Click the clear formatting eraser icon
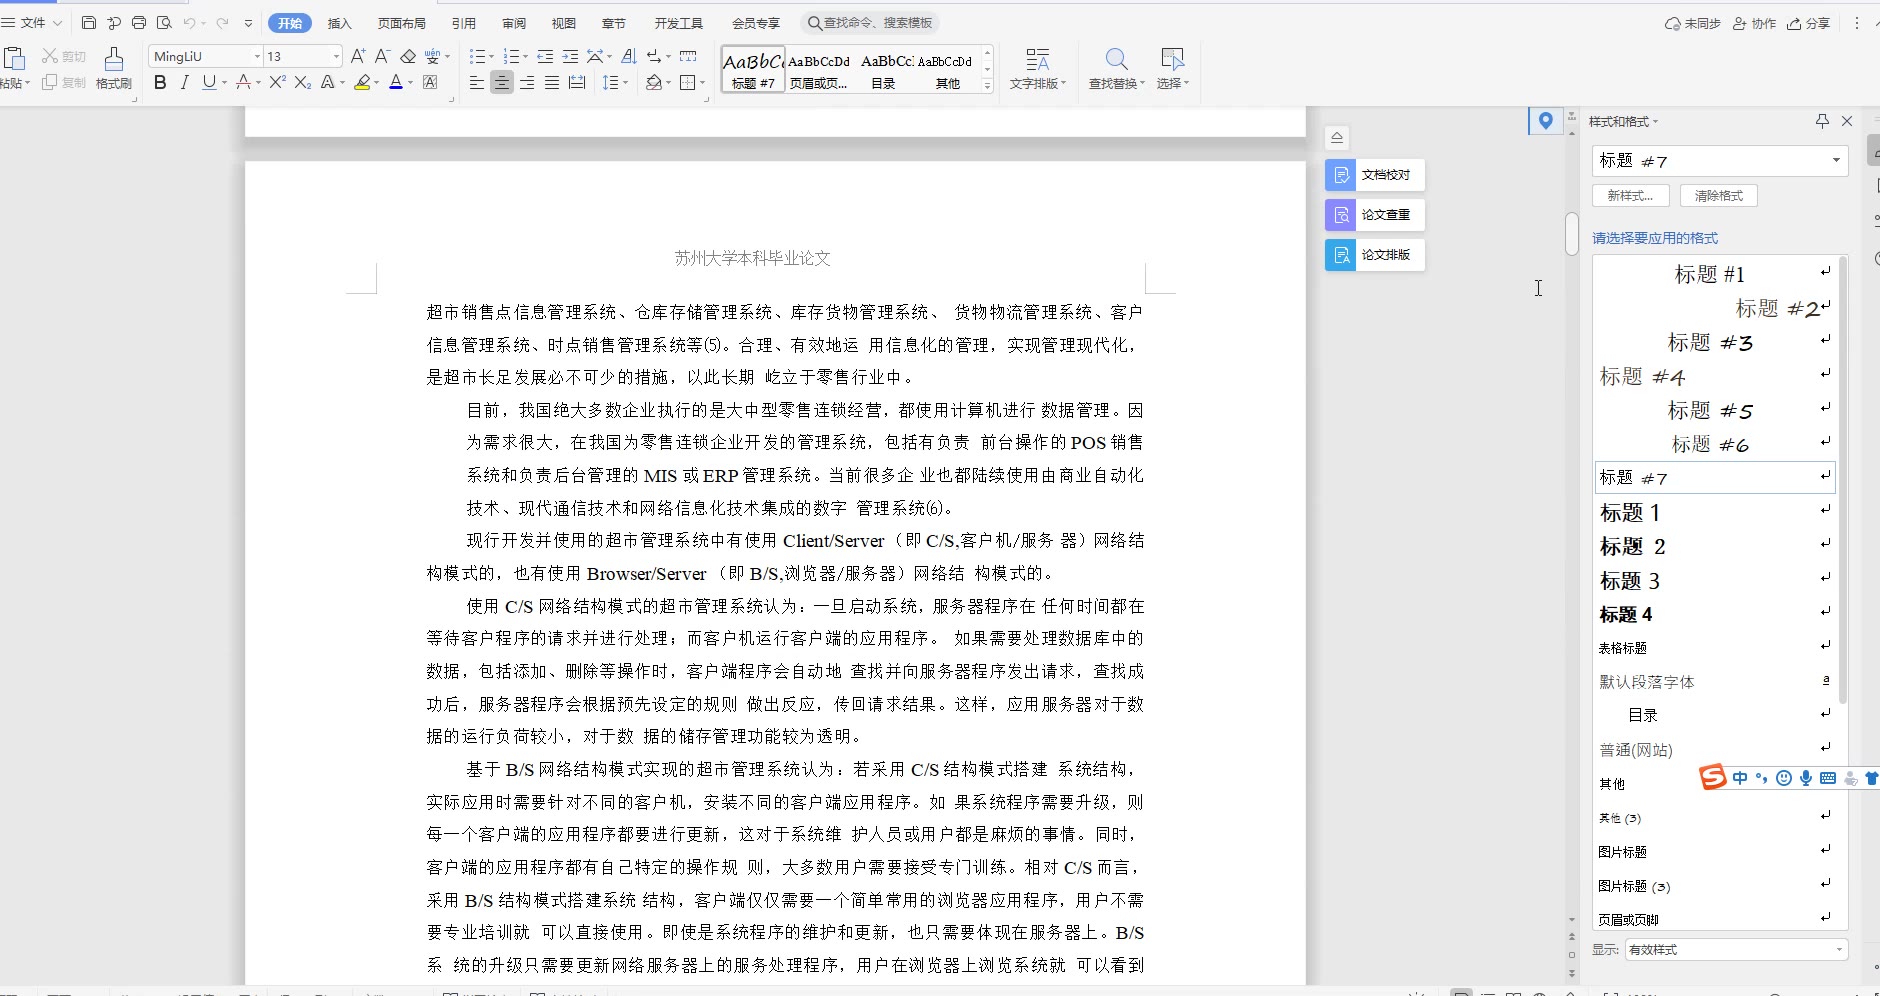The image size is (1880, 996). click(x=408, y=57)
